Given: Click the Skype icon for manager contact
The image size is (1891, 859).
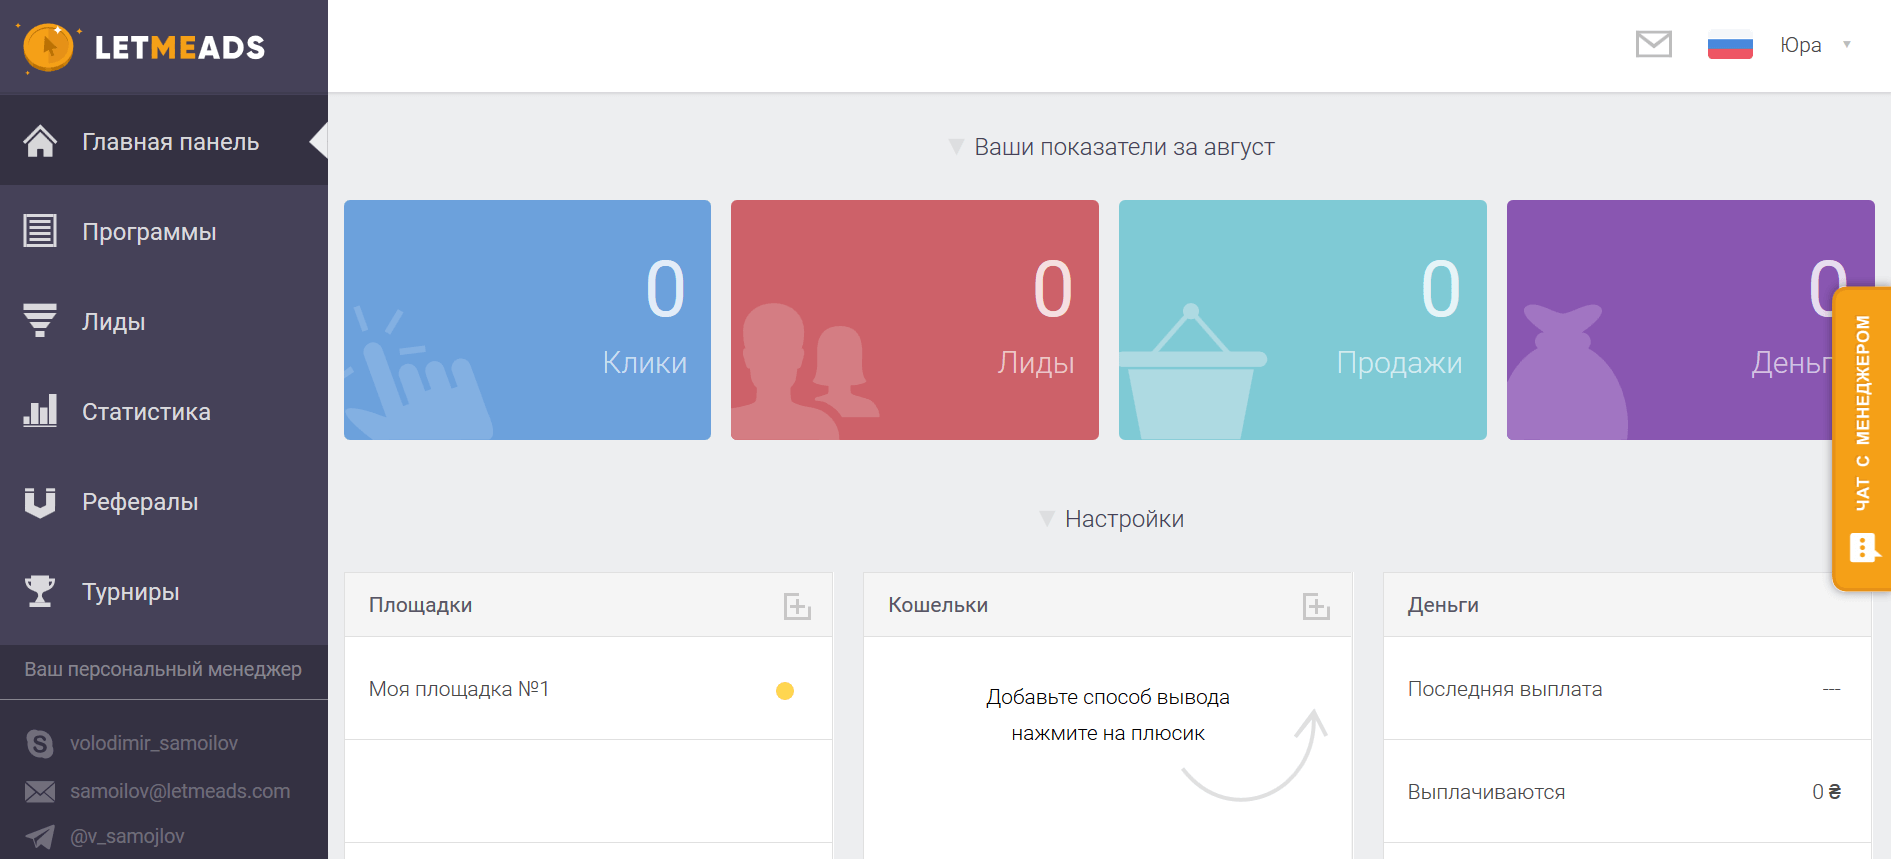Looking at the screenshot, I should pos(40,743).
